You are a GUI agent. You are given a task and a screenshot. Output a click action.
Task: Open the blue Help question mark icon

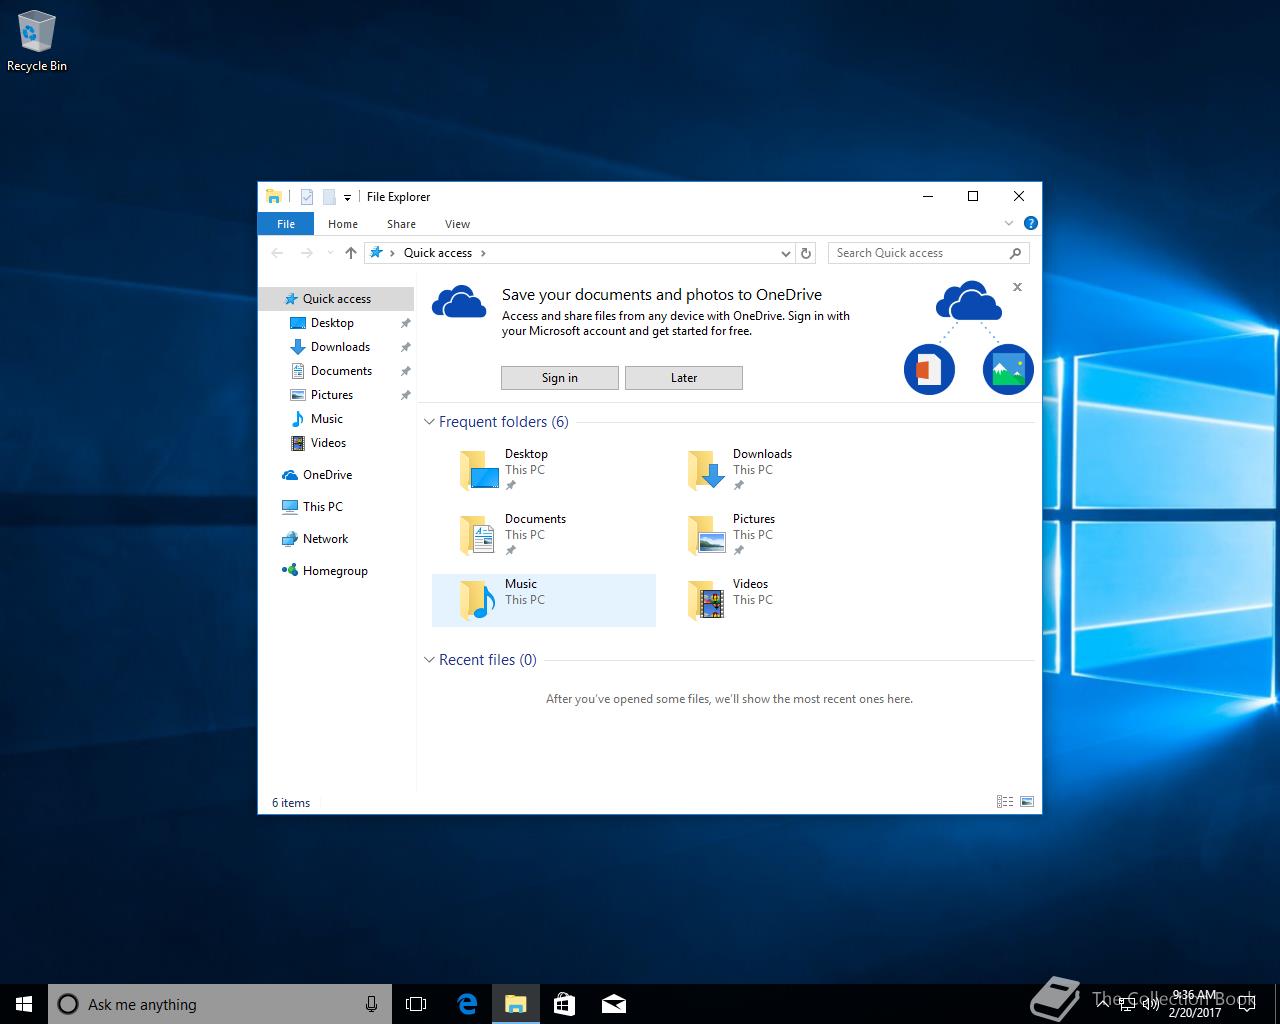coord(1030,223)
